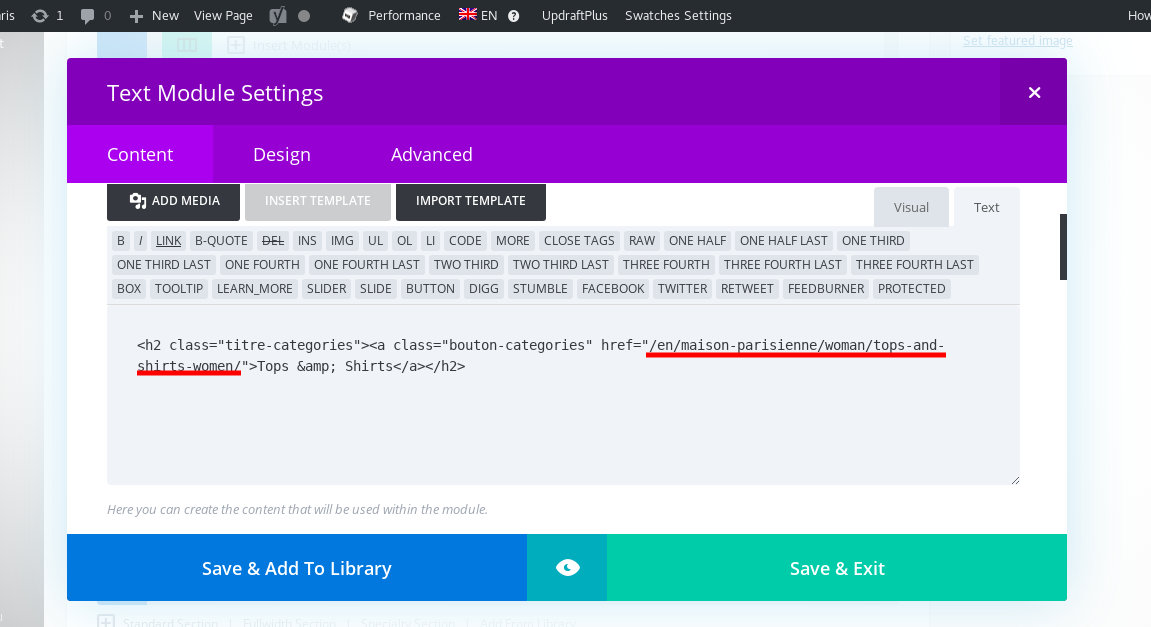This screenshot has width=1151, height=627.
Task: Click the modal vertical scrollbar handle
Action: [x=1063, y=247]
